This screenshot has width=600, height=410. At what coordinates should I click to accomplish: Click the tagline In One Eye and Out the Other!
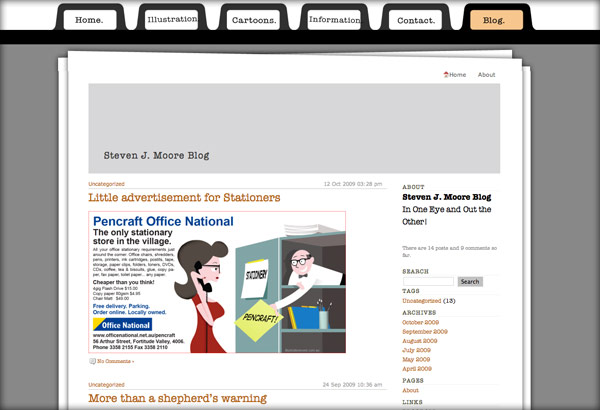447,215
